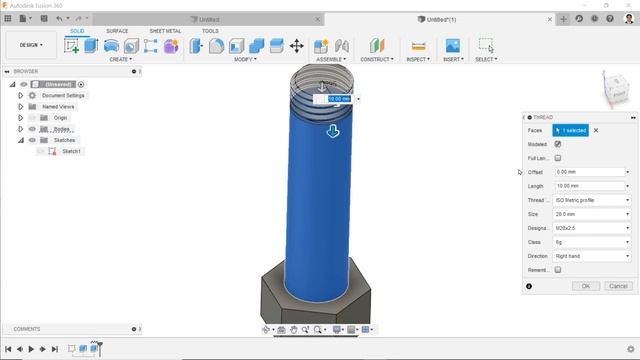Switch to the SHEET METAL tab
Screen dimensions: 640x360
[x=165, y=31]
